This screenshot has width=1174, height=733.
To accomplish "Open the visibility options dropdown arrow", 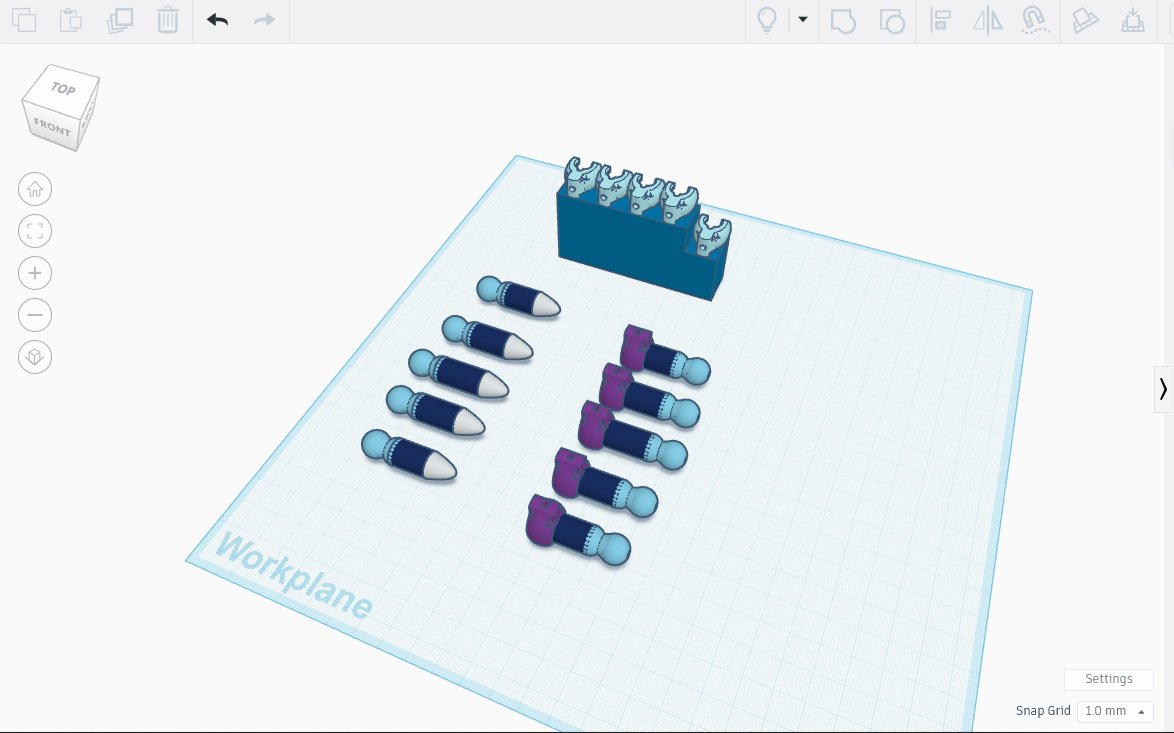I will pyautogui.click(x=803, y=19).
